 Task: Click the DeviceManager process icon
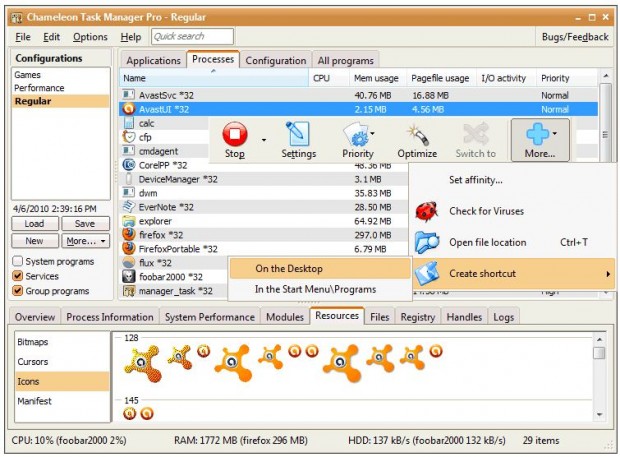coord(129,179)
